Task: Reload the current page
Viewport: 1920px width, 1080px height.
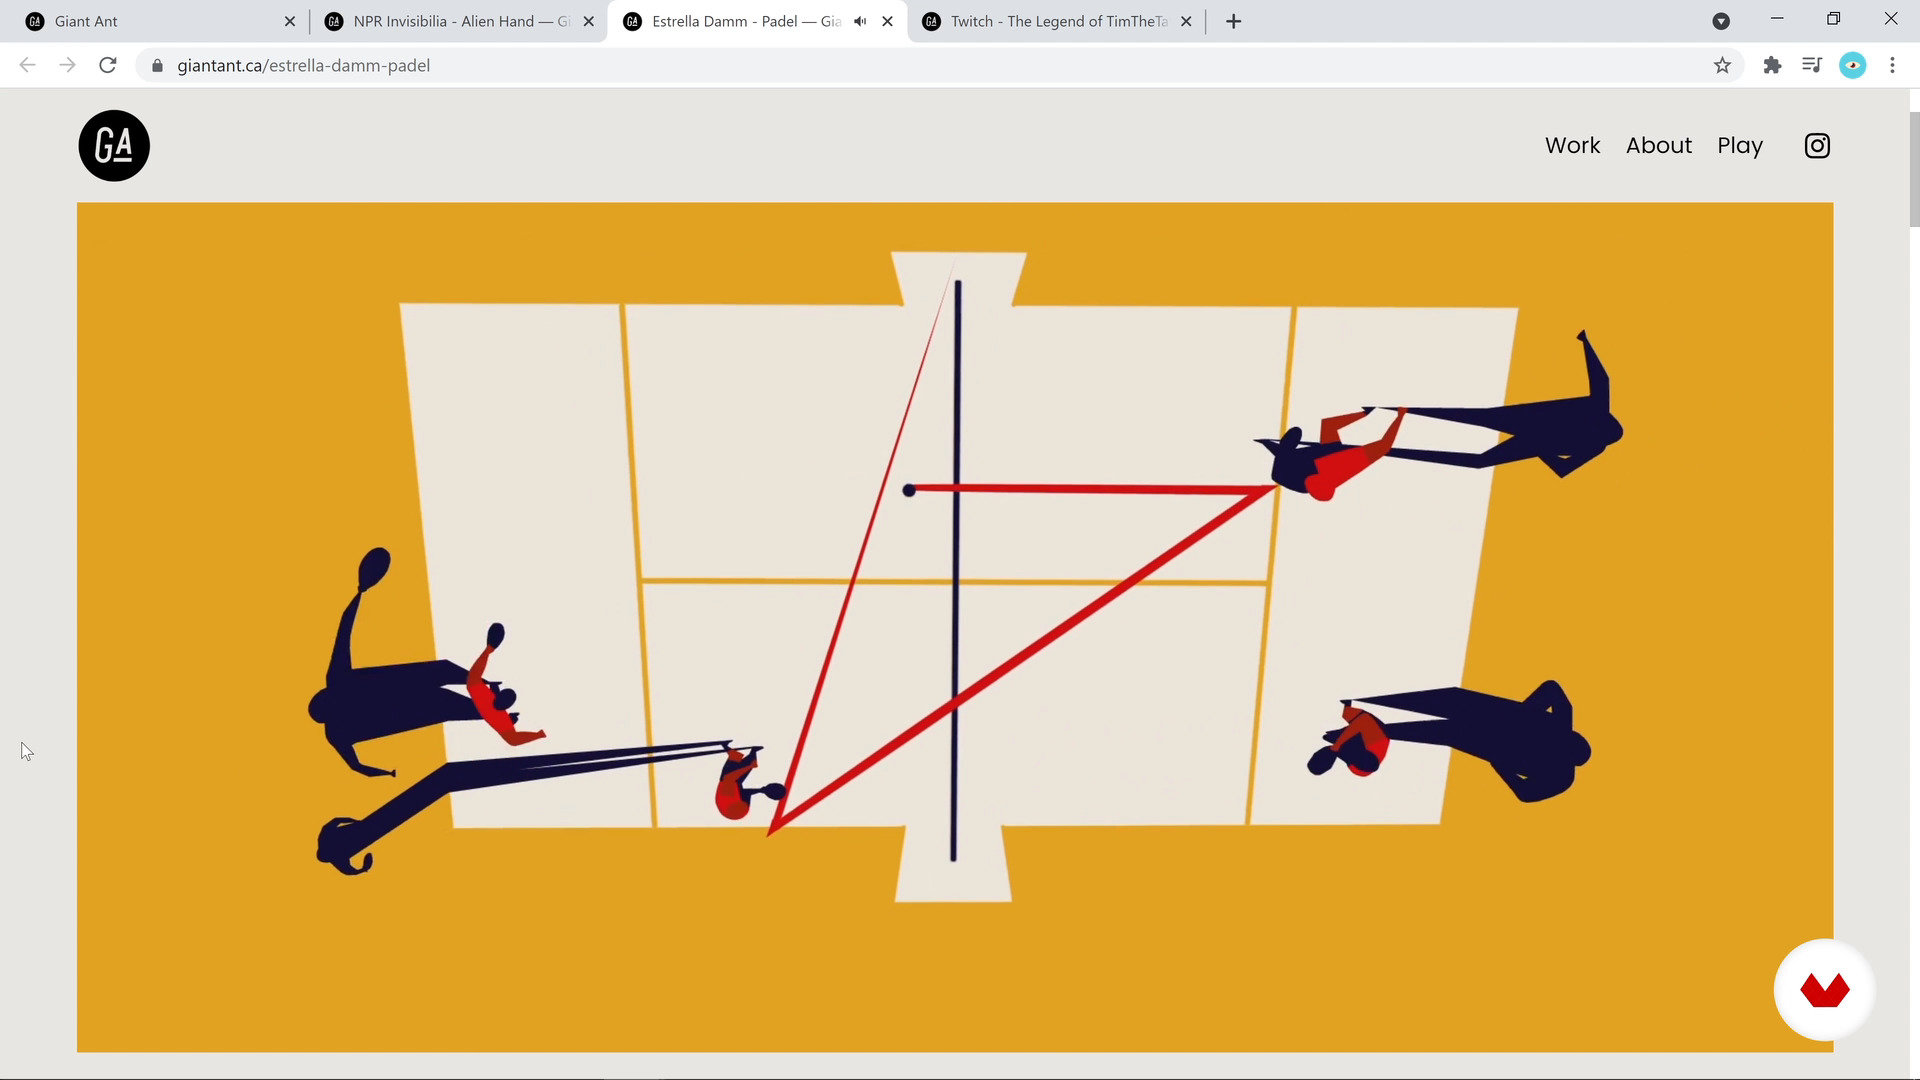Action: click(x=108, y=65)
